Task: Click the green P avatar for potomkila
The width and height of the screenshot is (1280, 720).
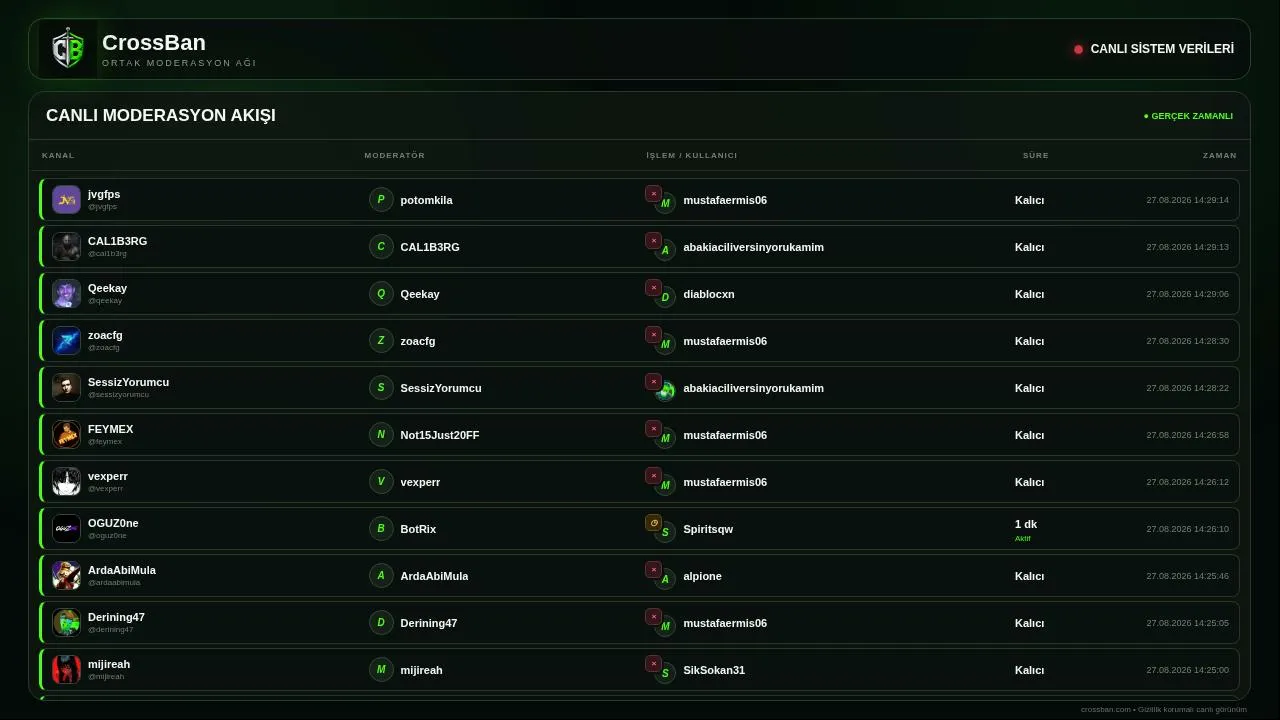Action: pyautogui.click(x=381, y=200)
